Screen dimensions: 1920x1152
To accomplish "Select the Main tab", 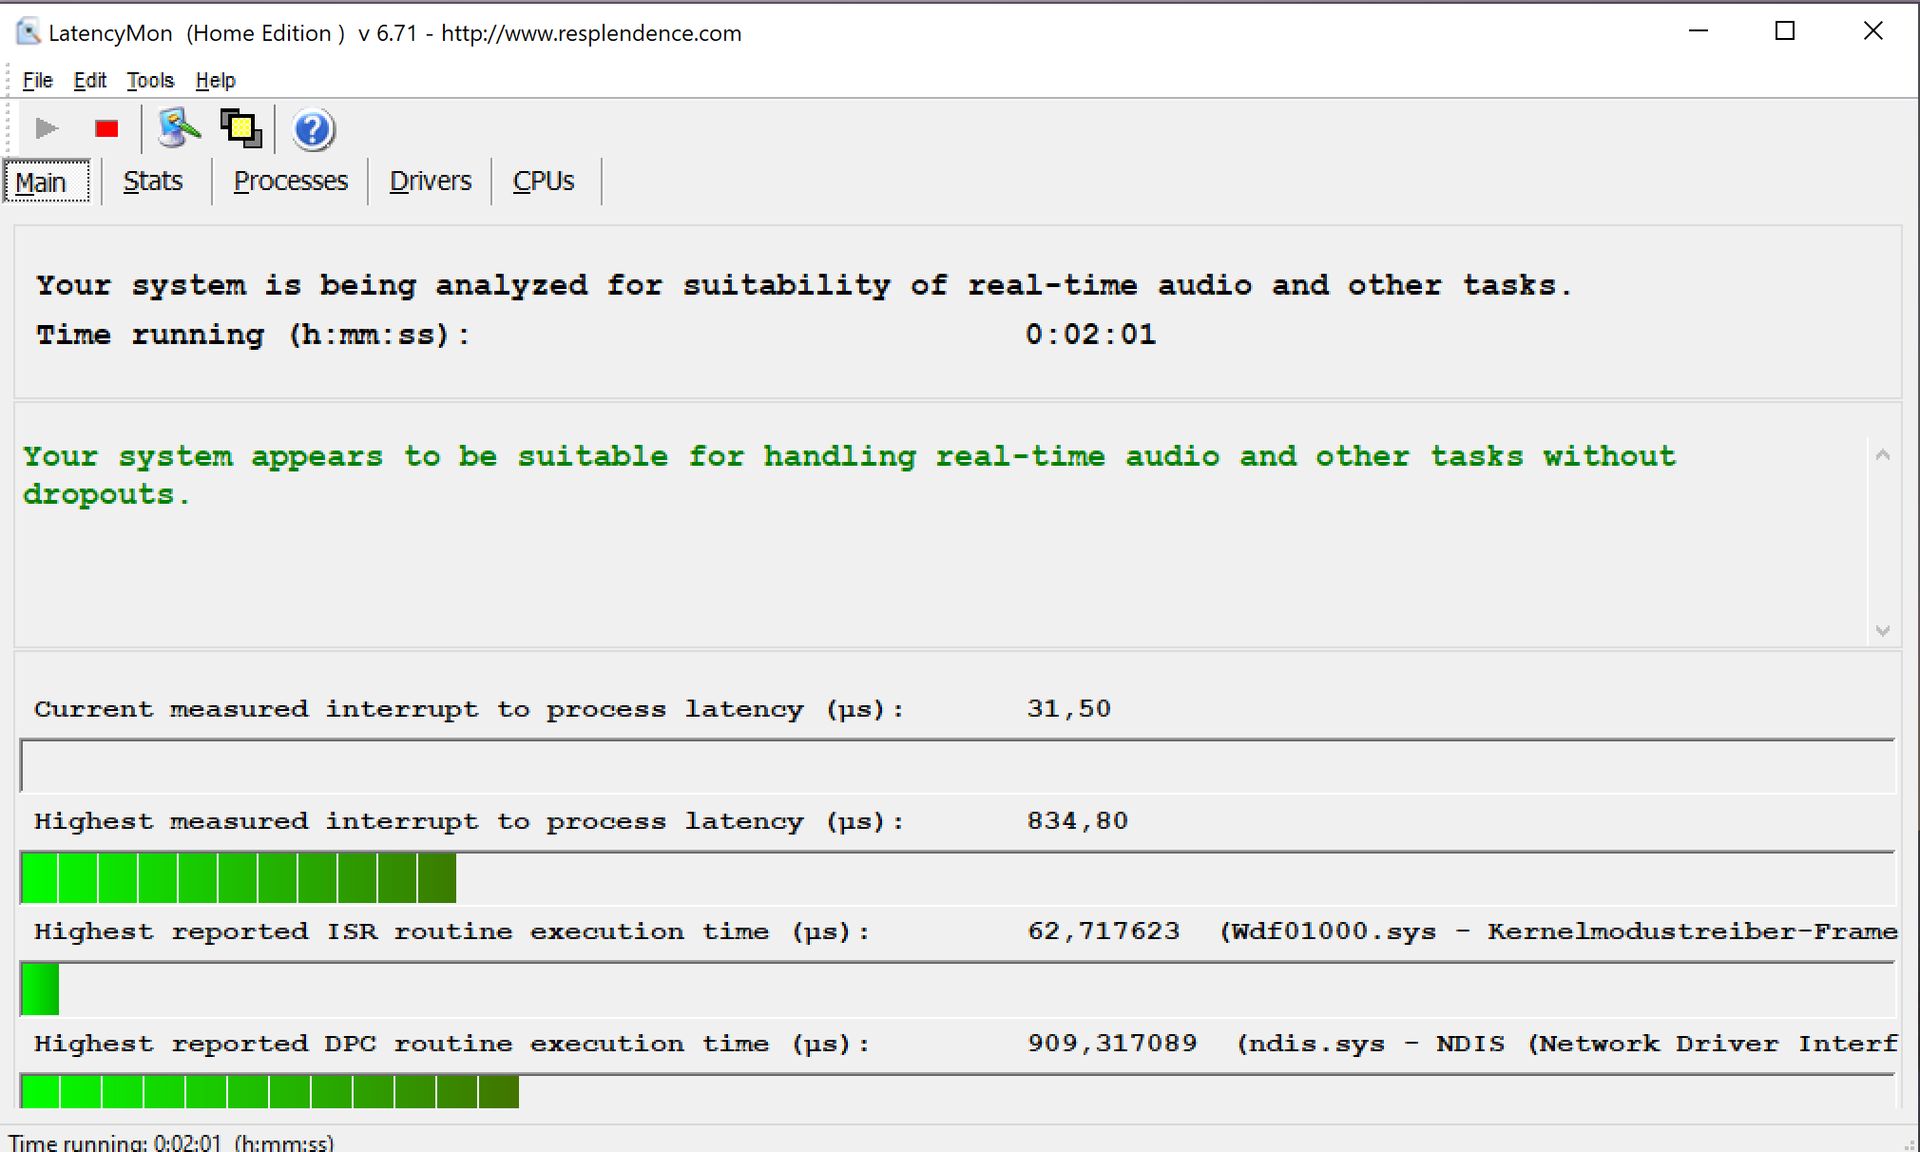I will click(x=41, y=182).
